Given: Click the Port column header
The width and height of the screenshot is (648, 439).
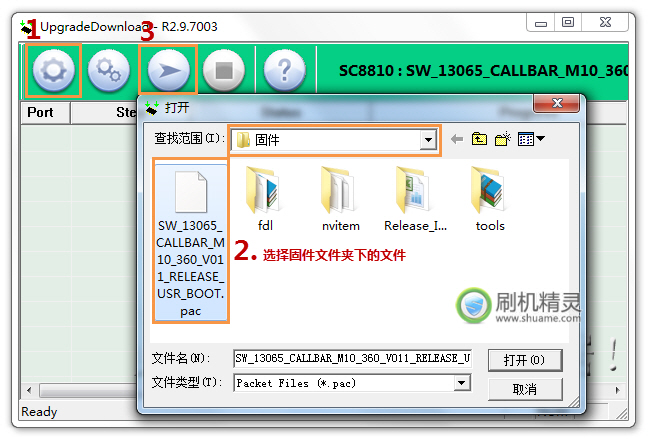Looking at the screenshot, I should pyautogui.click(x=45, y=112).
